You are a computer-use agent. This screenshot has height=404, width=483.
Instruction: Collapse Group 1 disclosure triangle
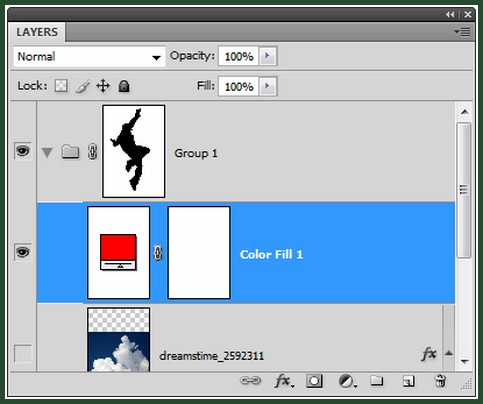pyautogui.click(x=47, y=153)
